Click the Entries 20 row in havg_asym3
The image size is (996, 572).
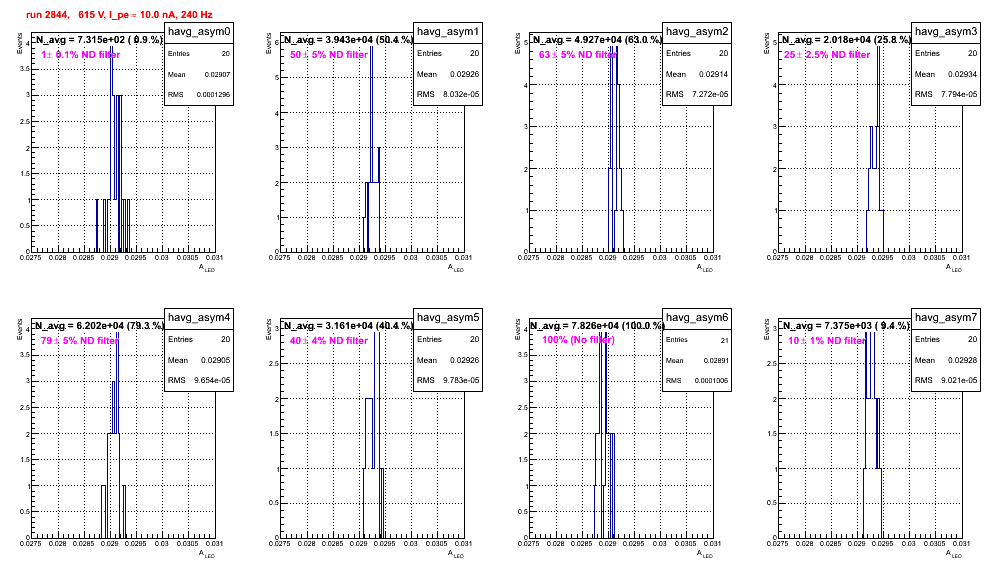click(946, 53)
